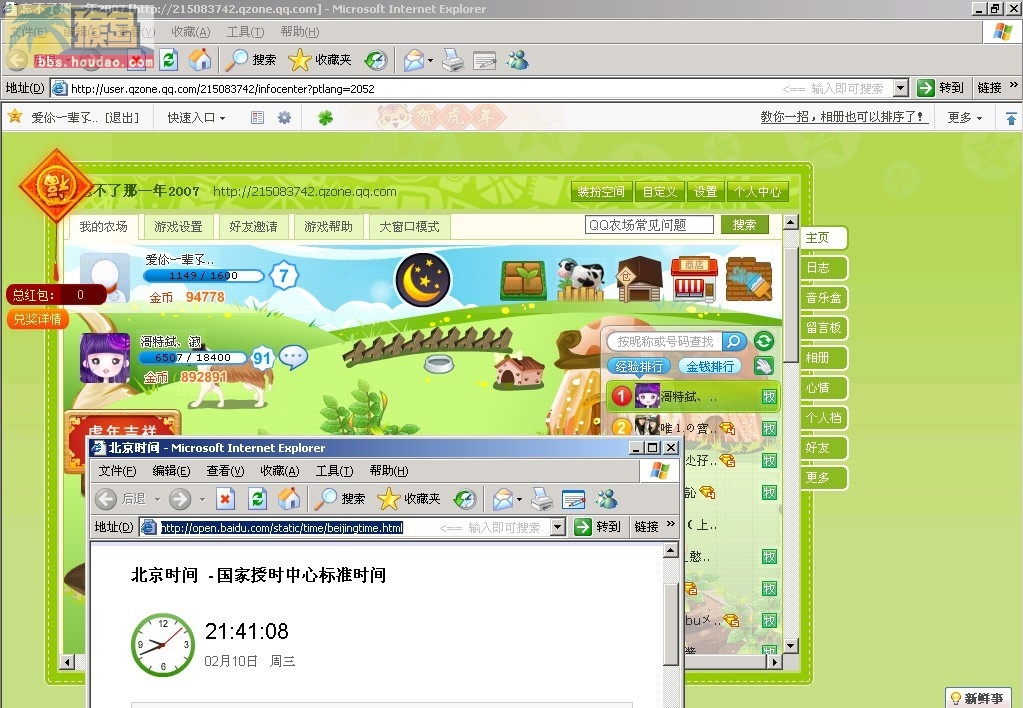Screen dimensions: 1023x708
Task: Refresh the friend list with the green icon
Action: 763,341
